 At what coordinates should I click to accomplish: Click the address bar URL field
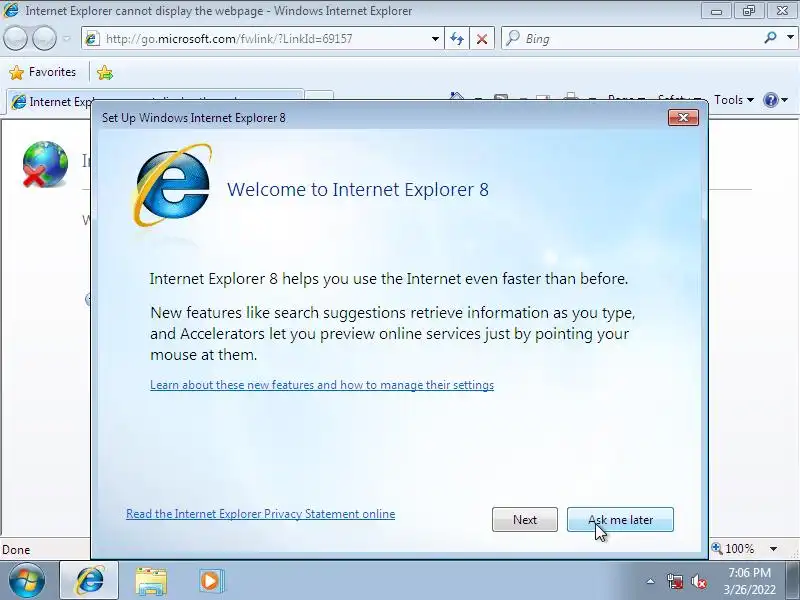click(x=263, y=39)
